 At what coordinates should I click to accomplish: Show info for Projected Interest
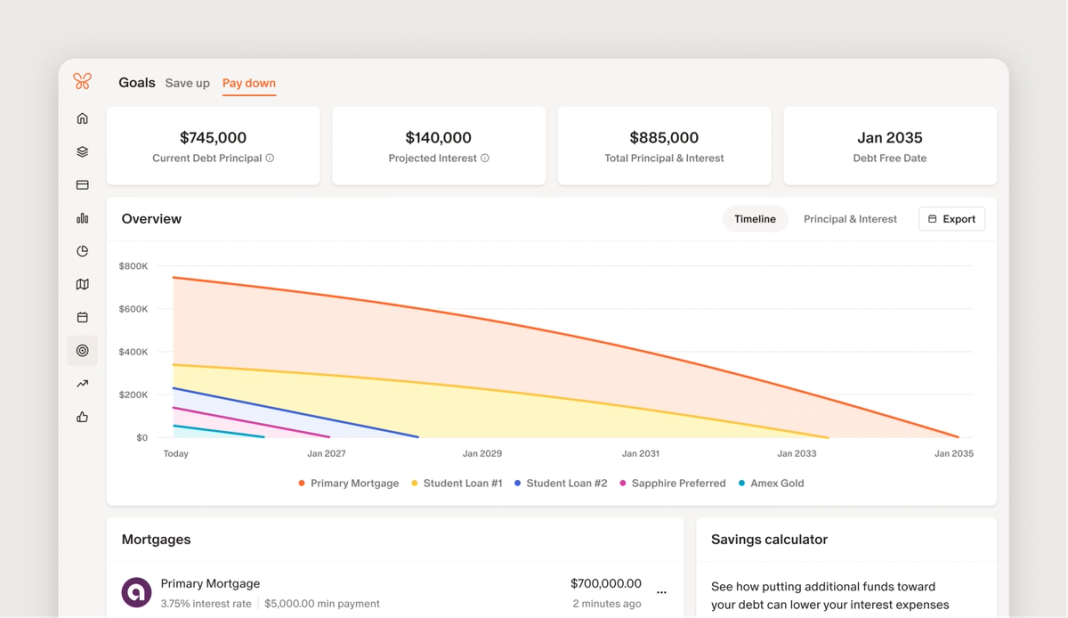coord(485,158)
